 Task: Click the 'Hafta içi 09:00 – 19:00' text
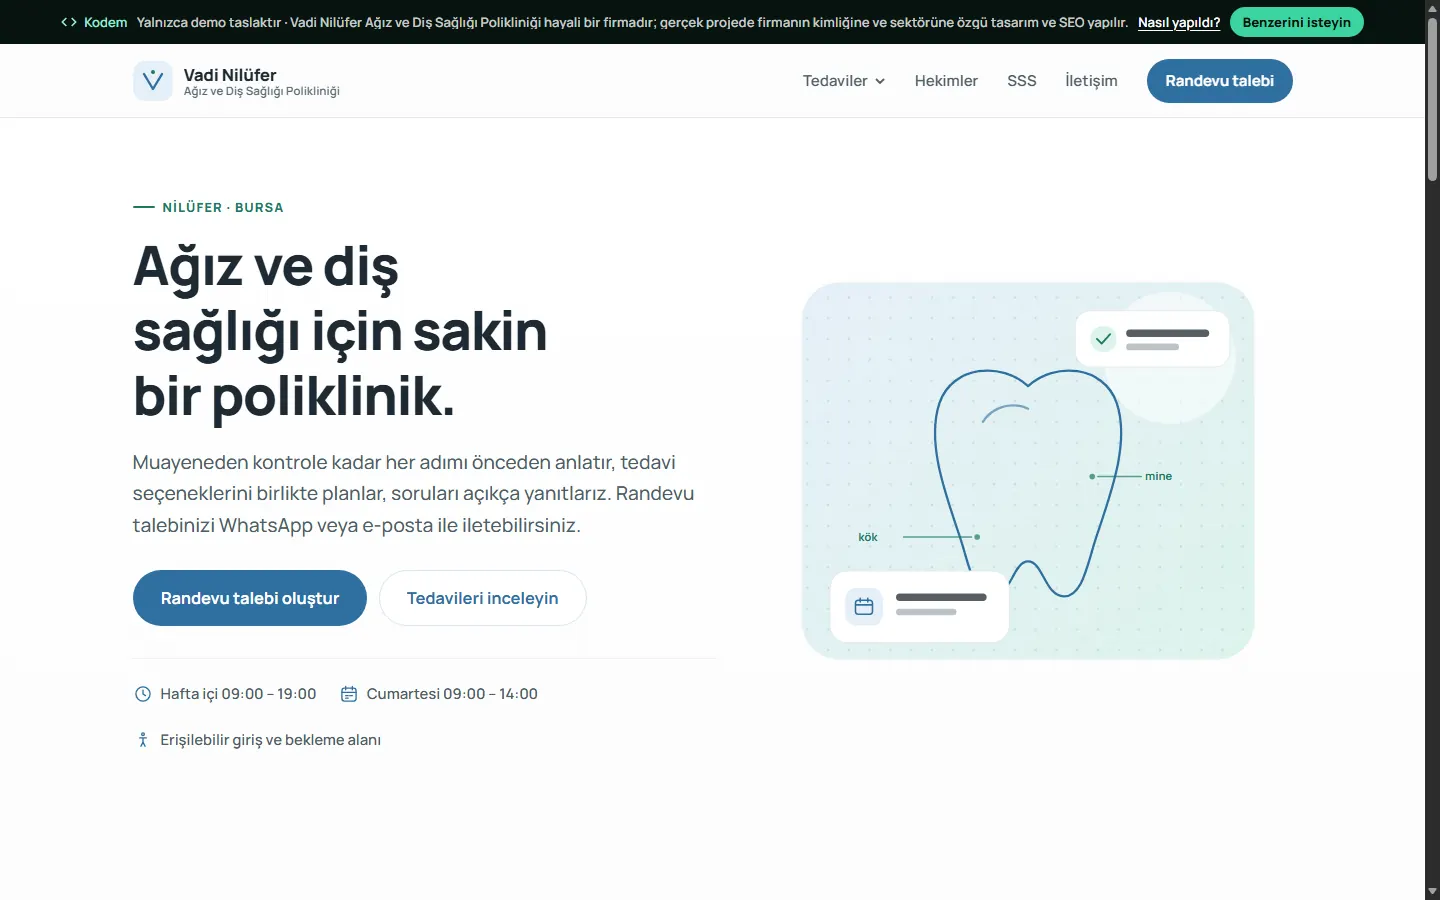[238, 694]
